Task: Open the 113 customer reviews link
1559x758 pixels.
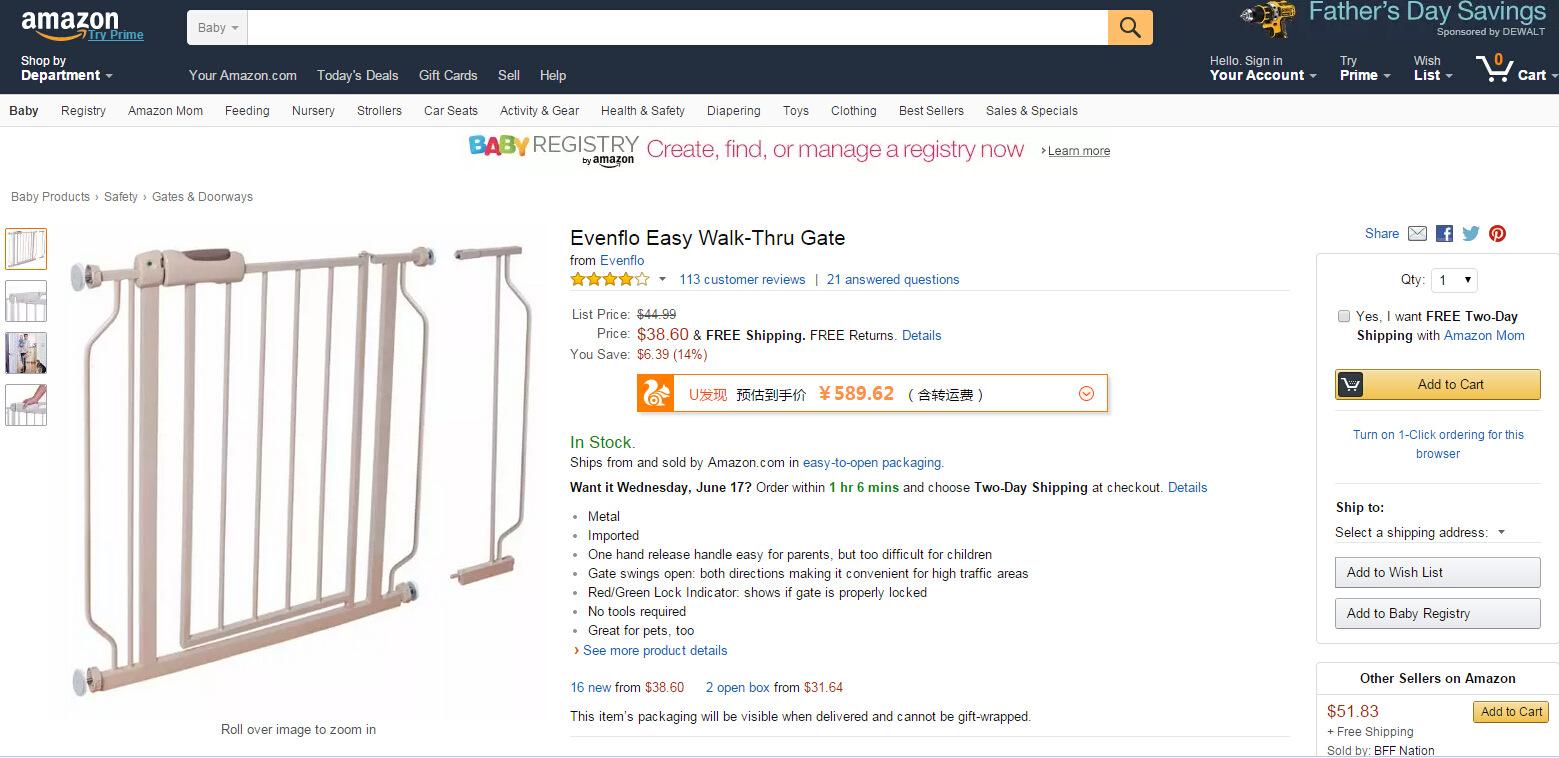Action: click(x=742, y=280)
